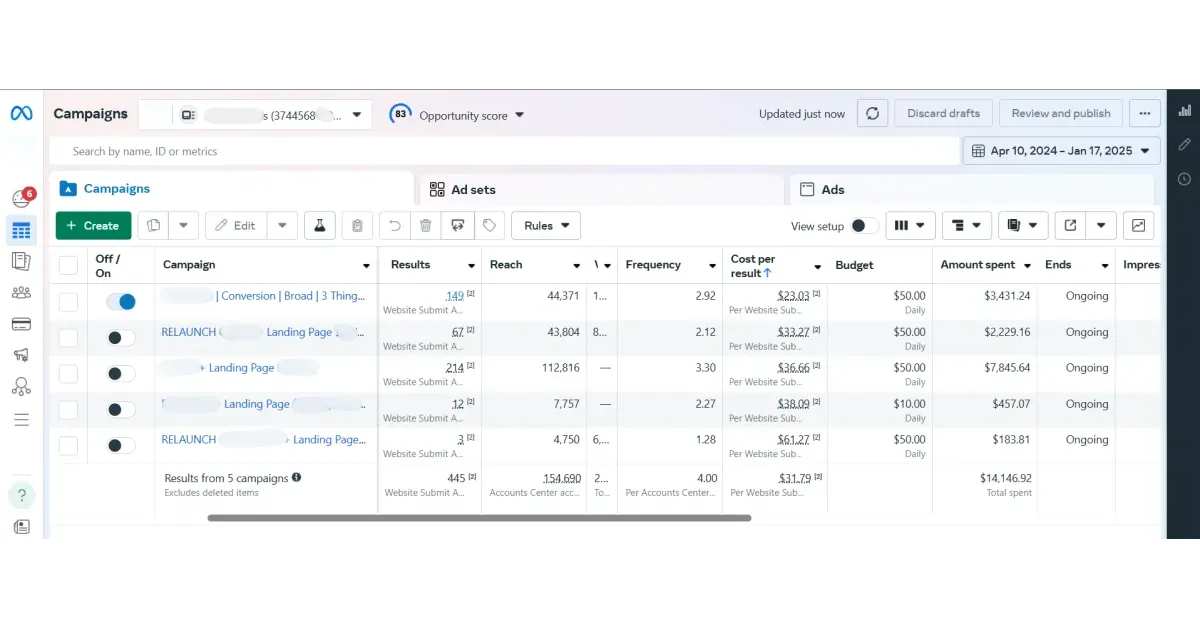Click the horizontal scrollbar below the table

click(x=479, y=518)
